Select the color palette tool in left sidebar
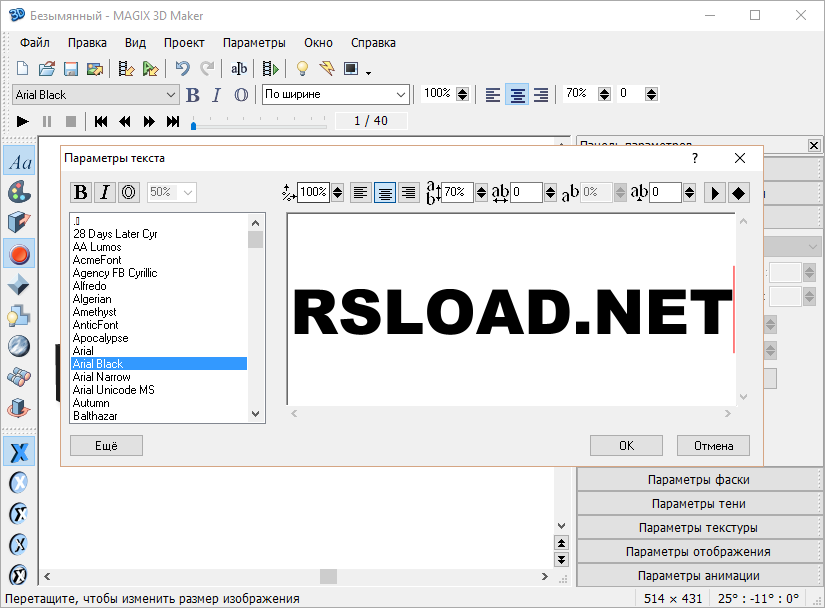The height and width of the screenshot is (608, 825). tap(19, 192)
